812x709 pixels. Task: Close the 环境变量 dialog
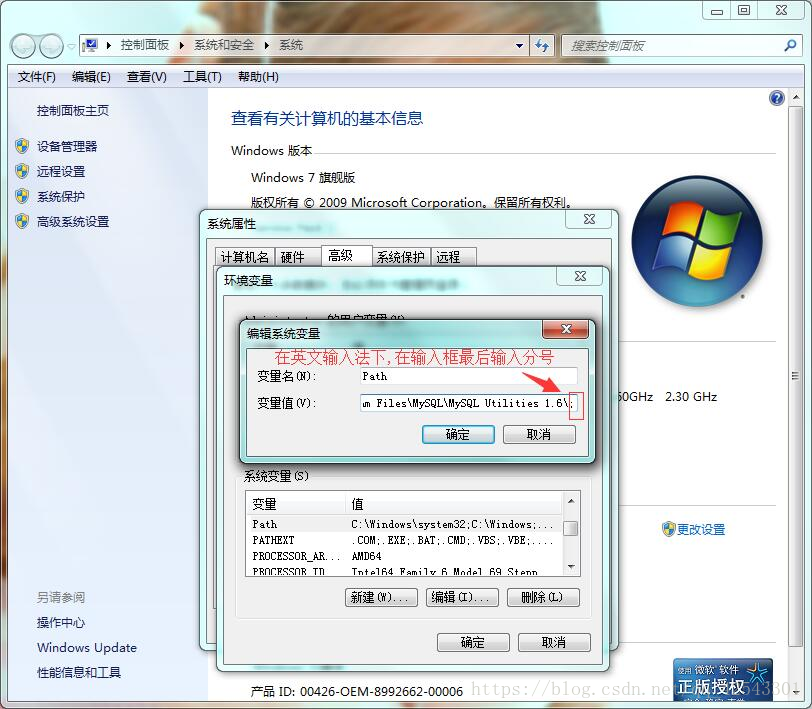(580, 277)
